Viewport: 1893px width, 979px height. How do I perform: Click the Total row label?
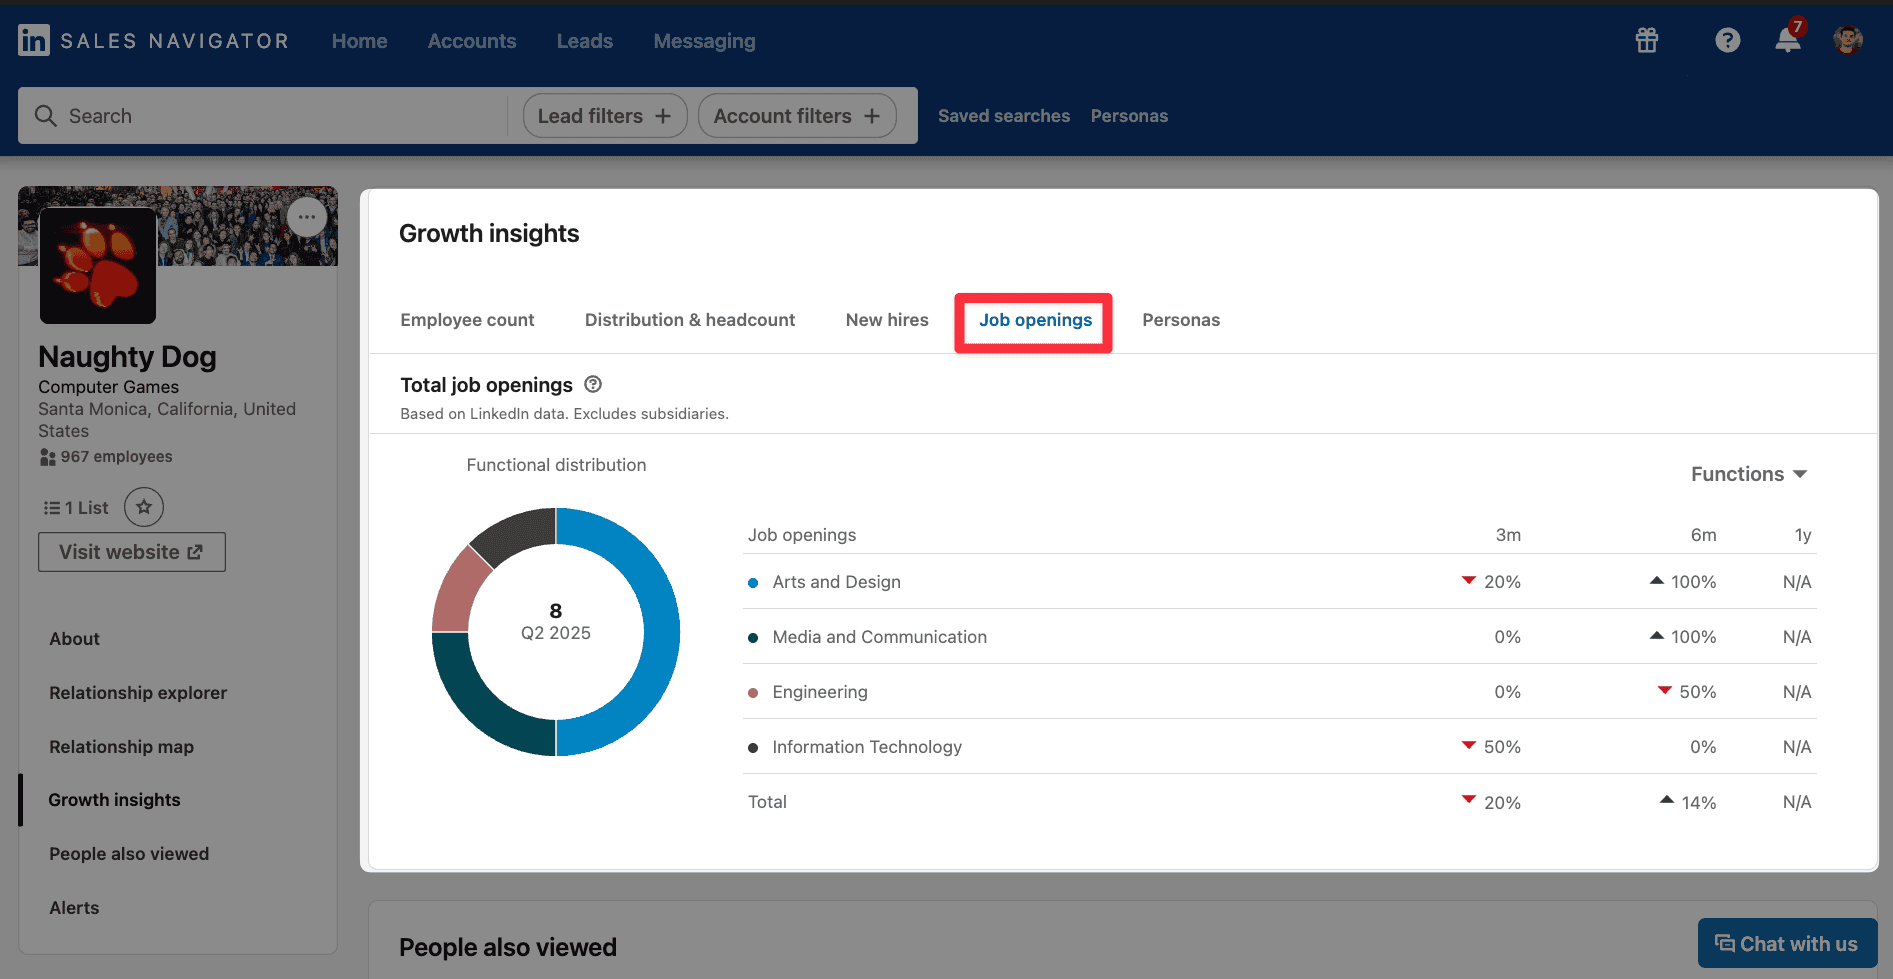tap(767, 802)
